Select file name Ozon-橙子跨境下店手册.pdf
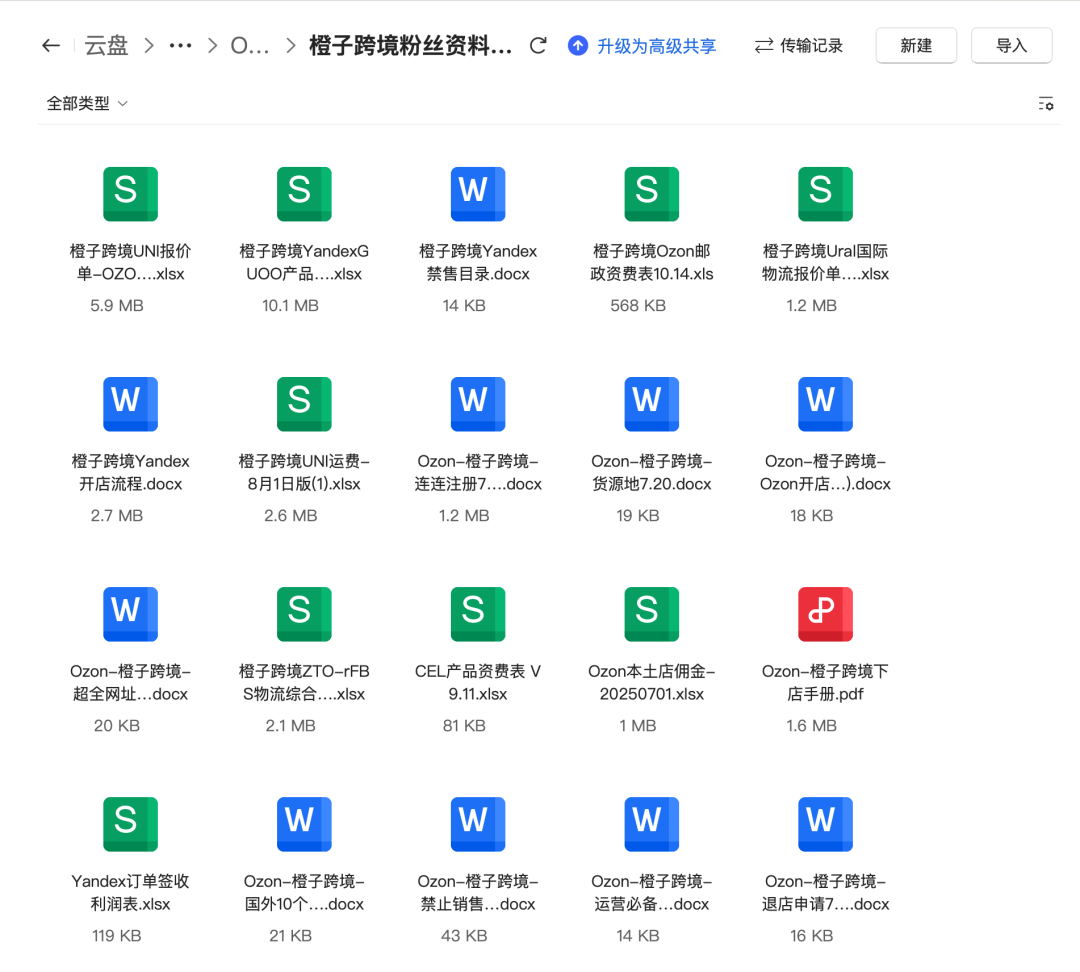This screenshot has width=1080, height=972. tap(825, 683)
